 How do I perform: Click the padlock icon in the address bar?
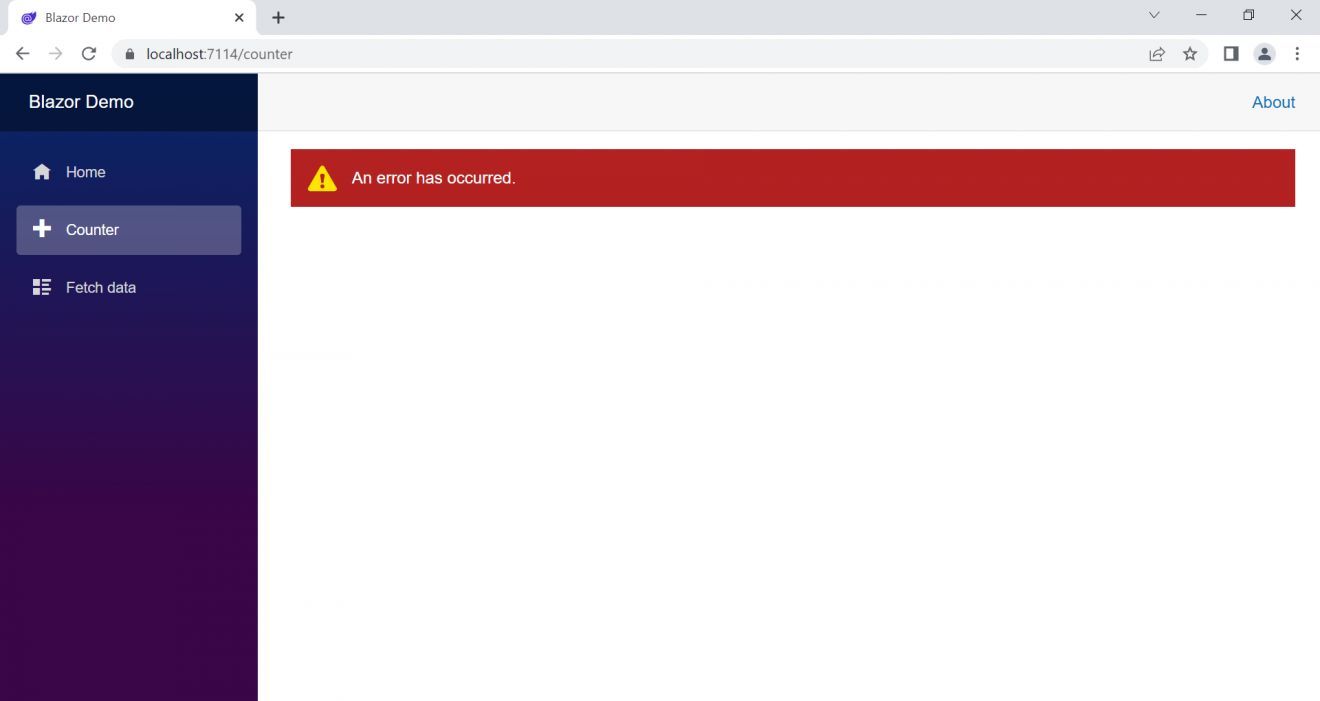129,54
